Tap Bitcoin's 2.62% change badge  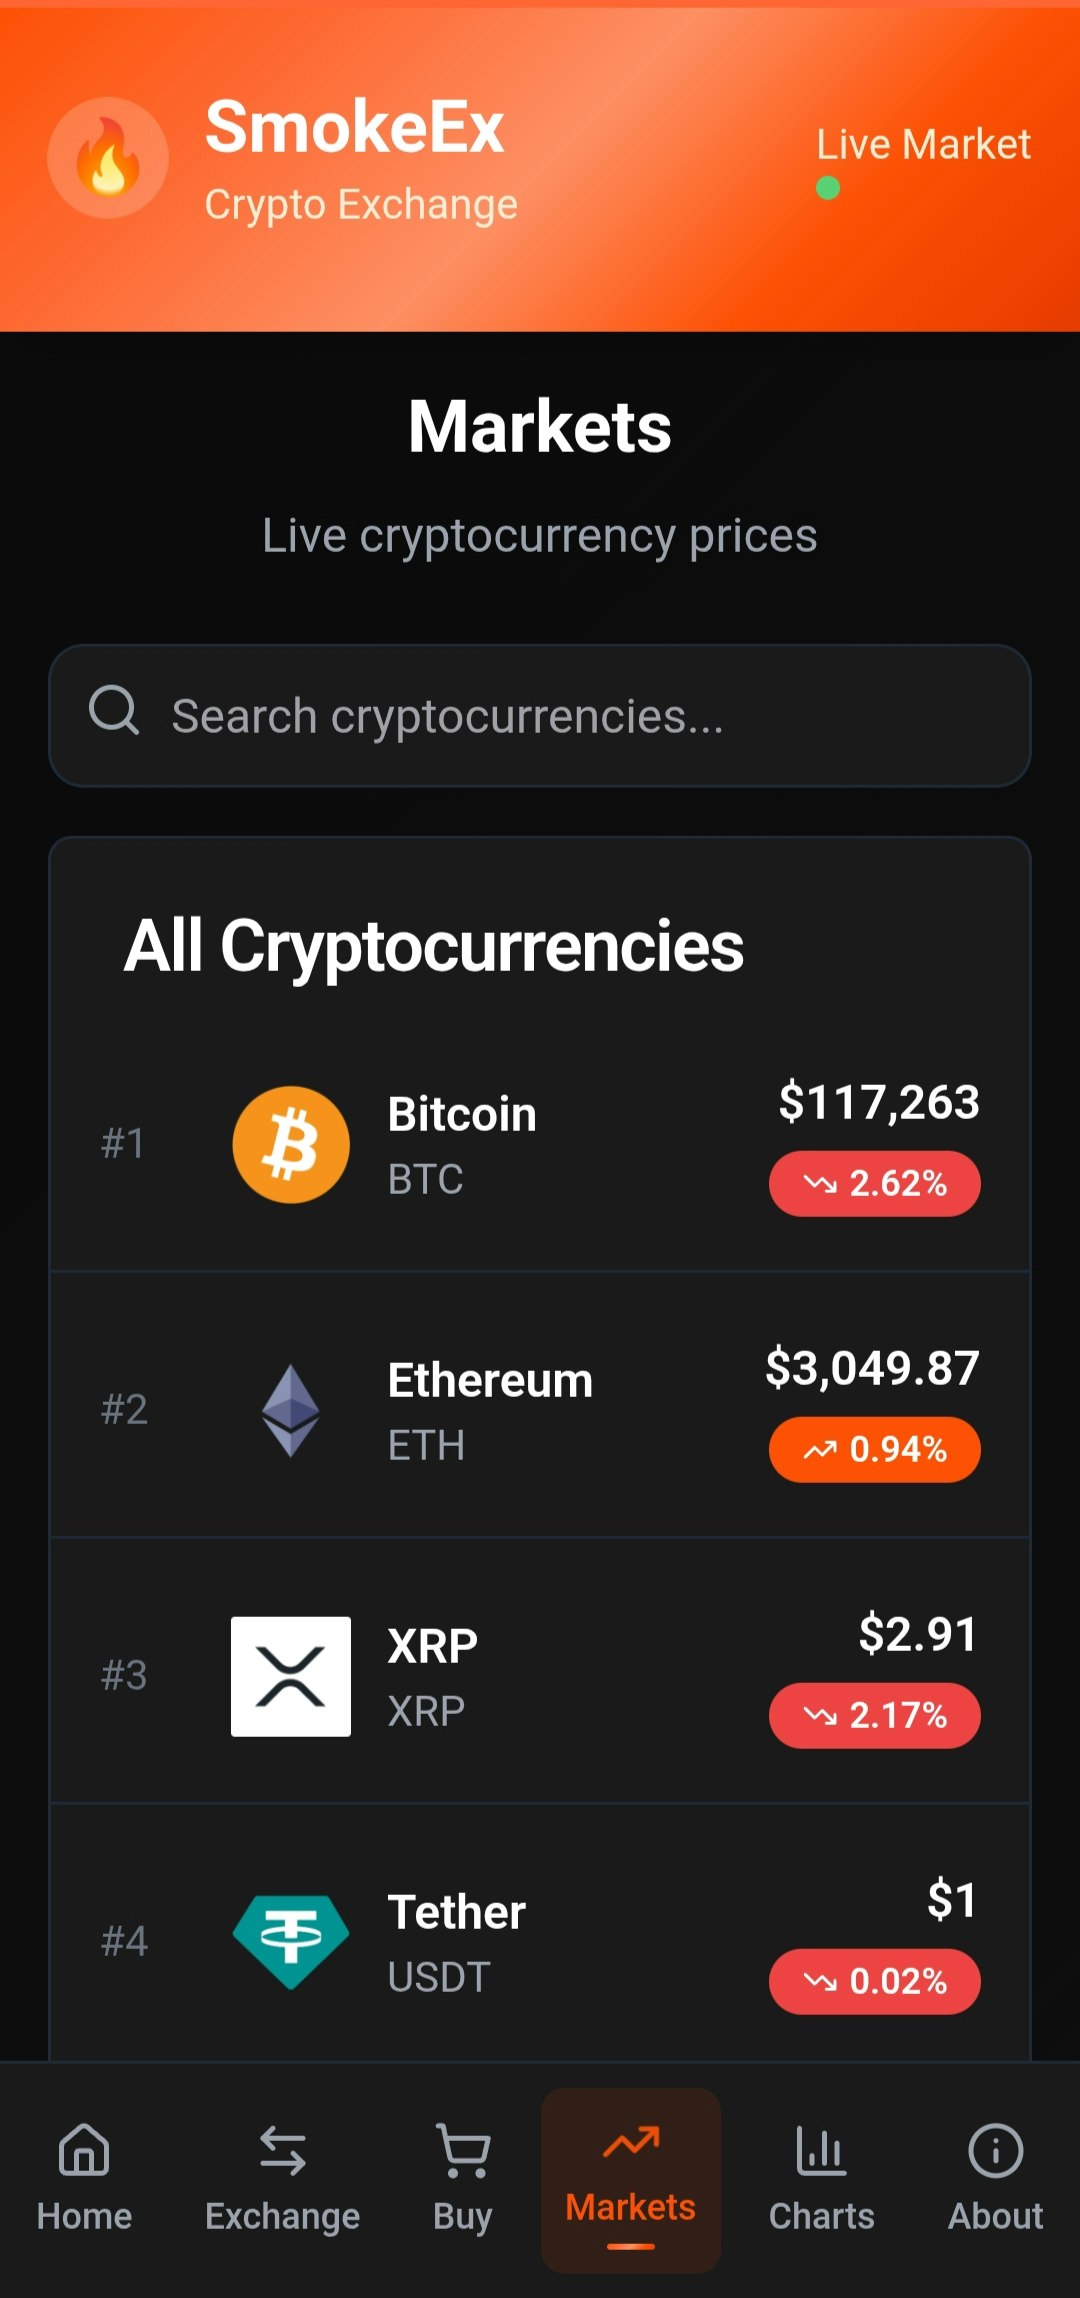point(875,1184)
